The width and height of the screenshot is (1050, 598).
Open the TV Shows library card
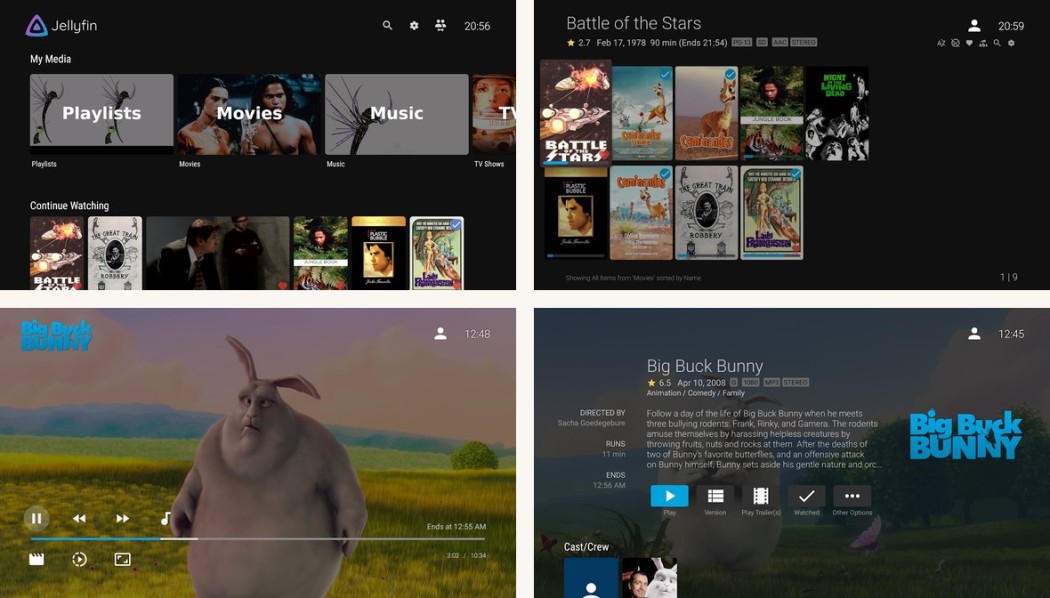coord(494,114)
